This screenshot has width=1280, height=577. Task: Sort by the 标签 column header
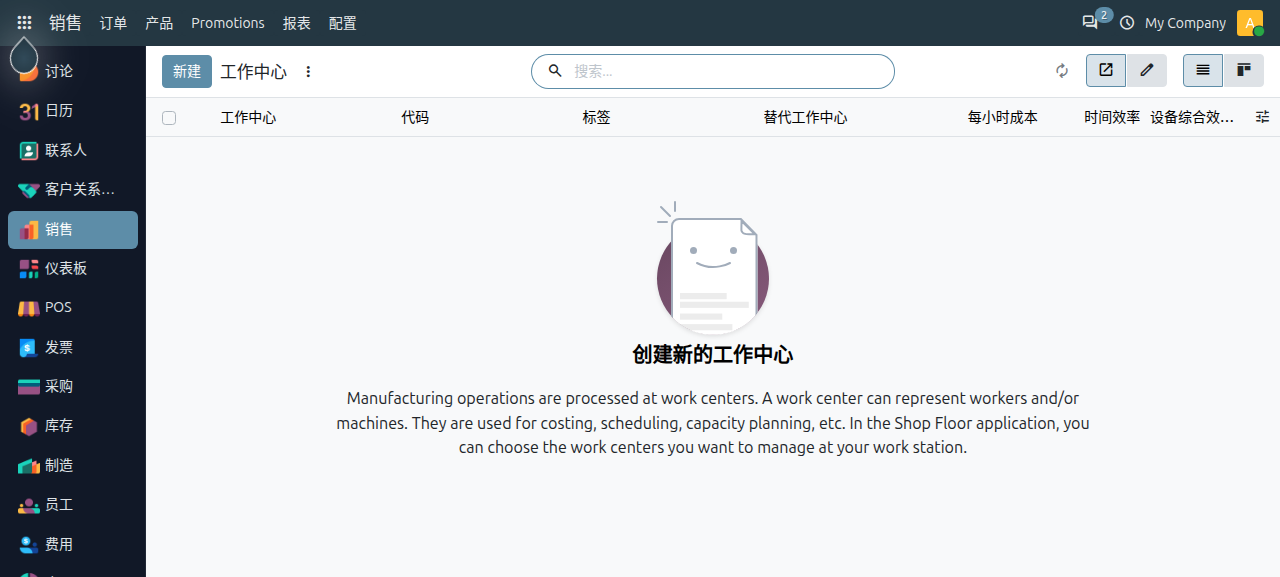click(x=596, y=118)
